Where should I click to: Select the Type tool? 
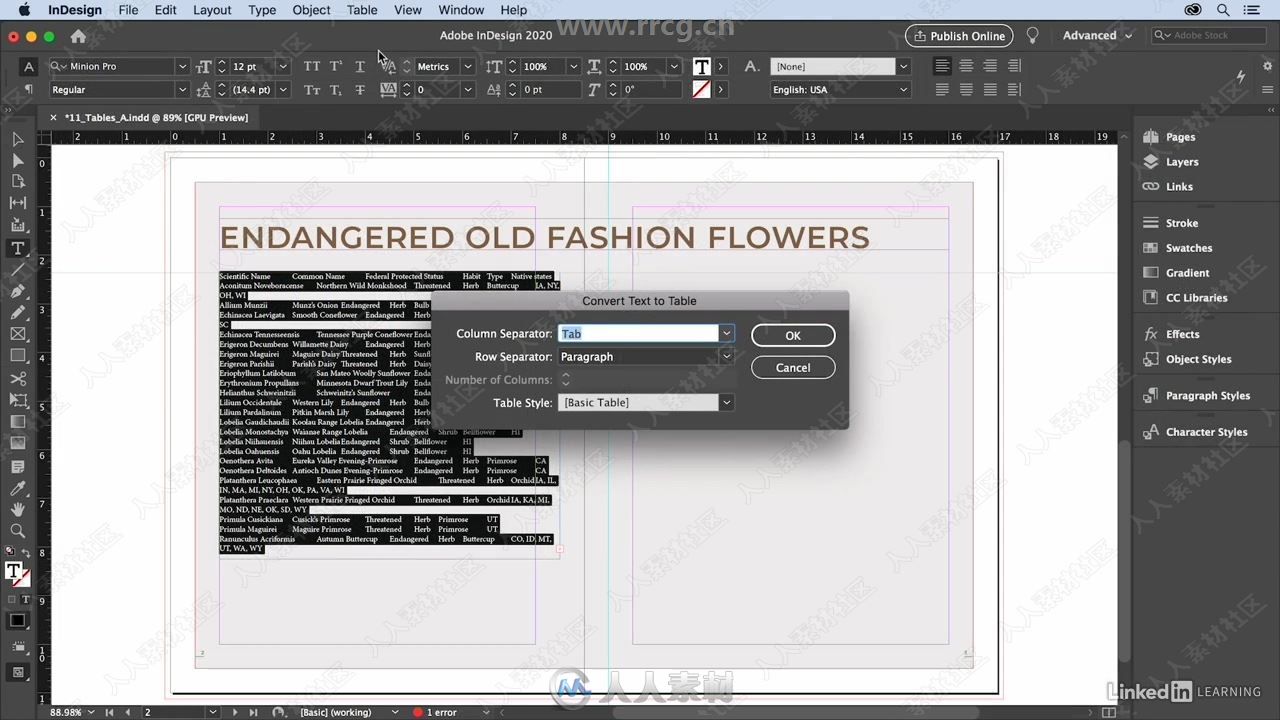click(x=18, y=248)
